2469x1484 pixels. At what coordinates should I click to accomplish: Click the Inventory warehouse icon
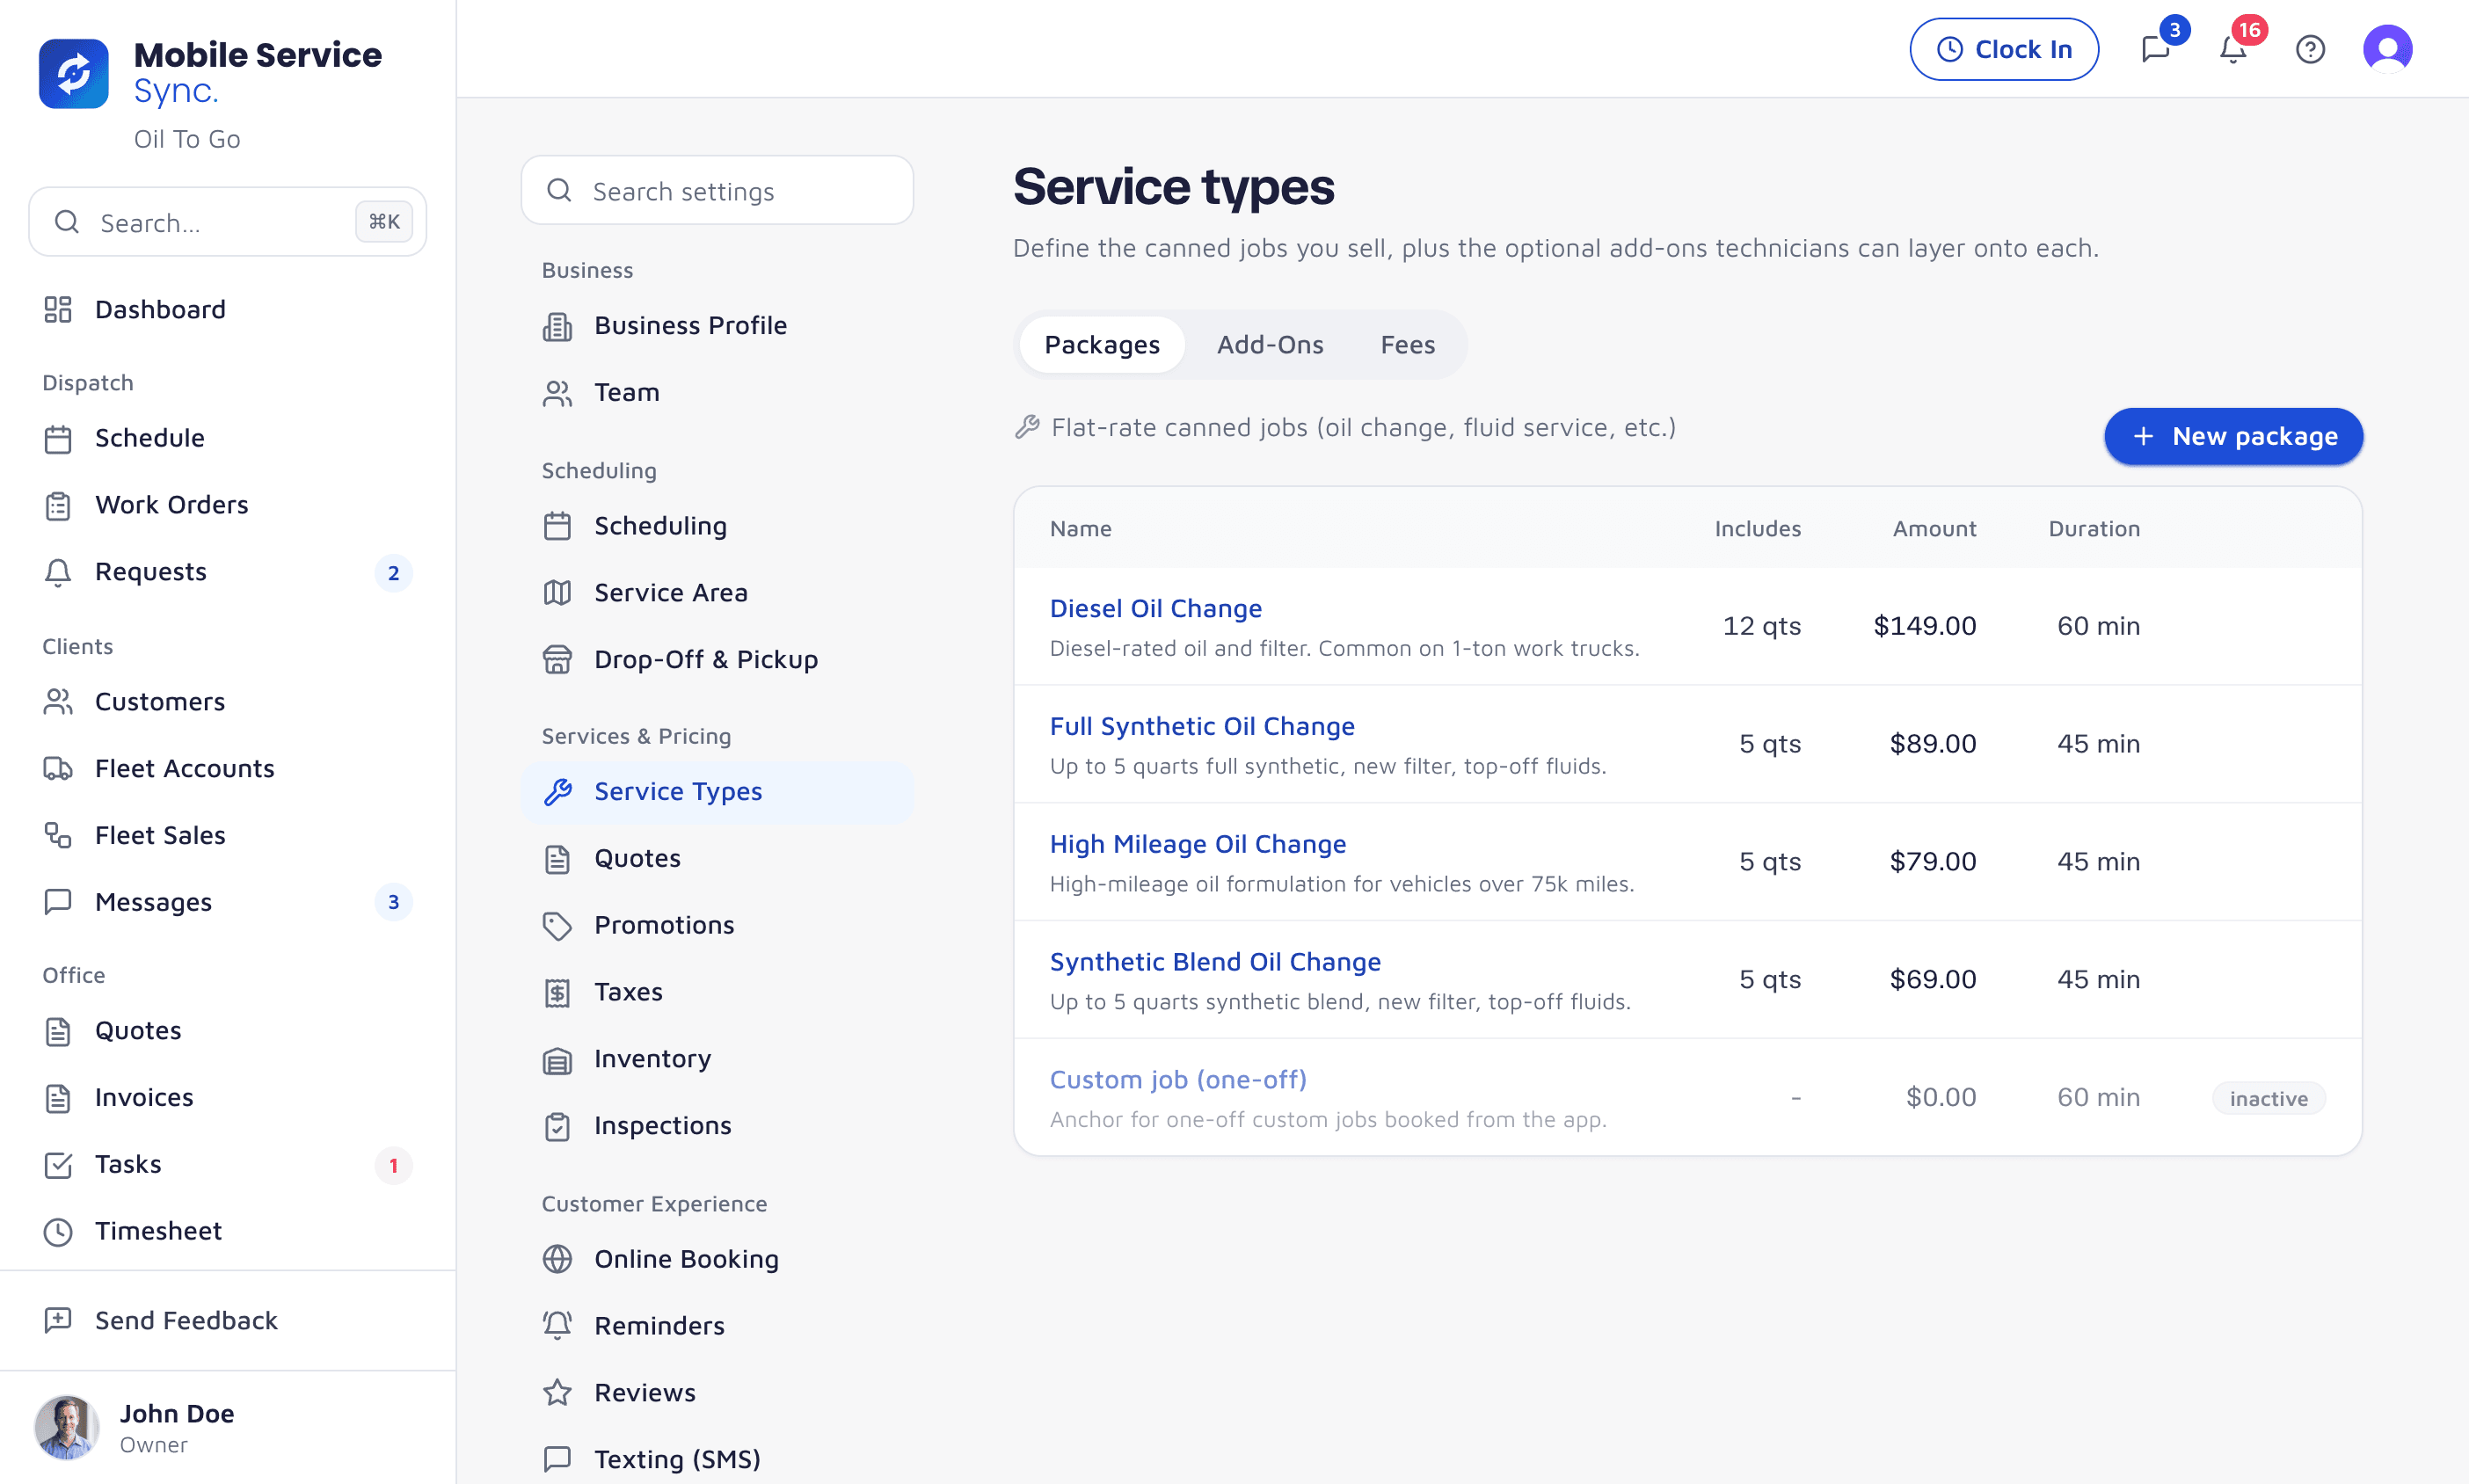557,1059
